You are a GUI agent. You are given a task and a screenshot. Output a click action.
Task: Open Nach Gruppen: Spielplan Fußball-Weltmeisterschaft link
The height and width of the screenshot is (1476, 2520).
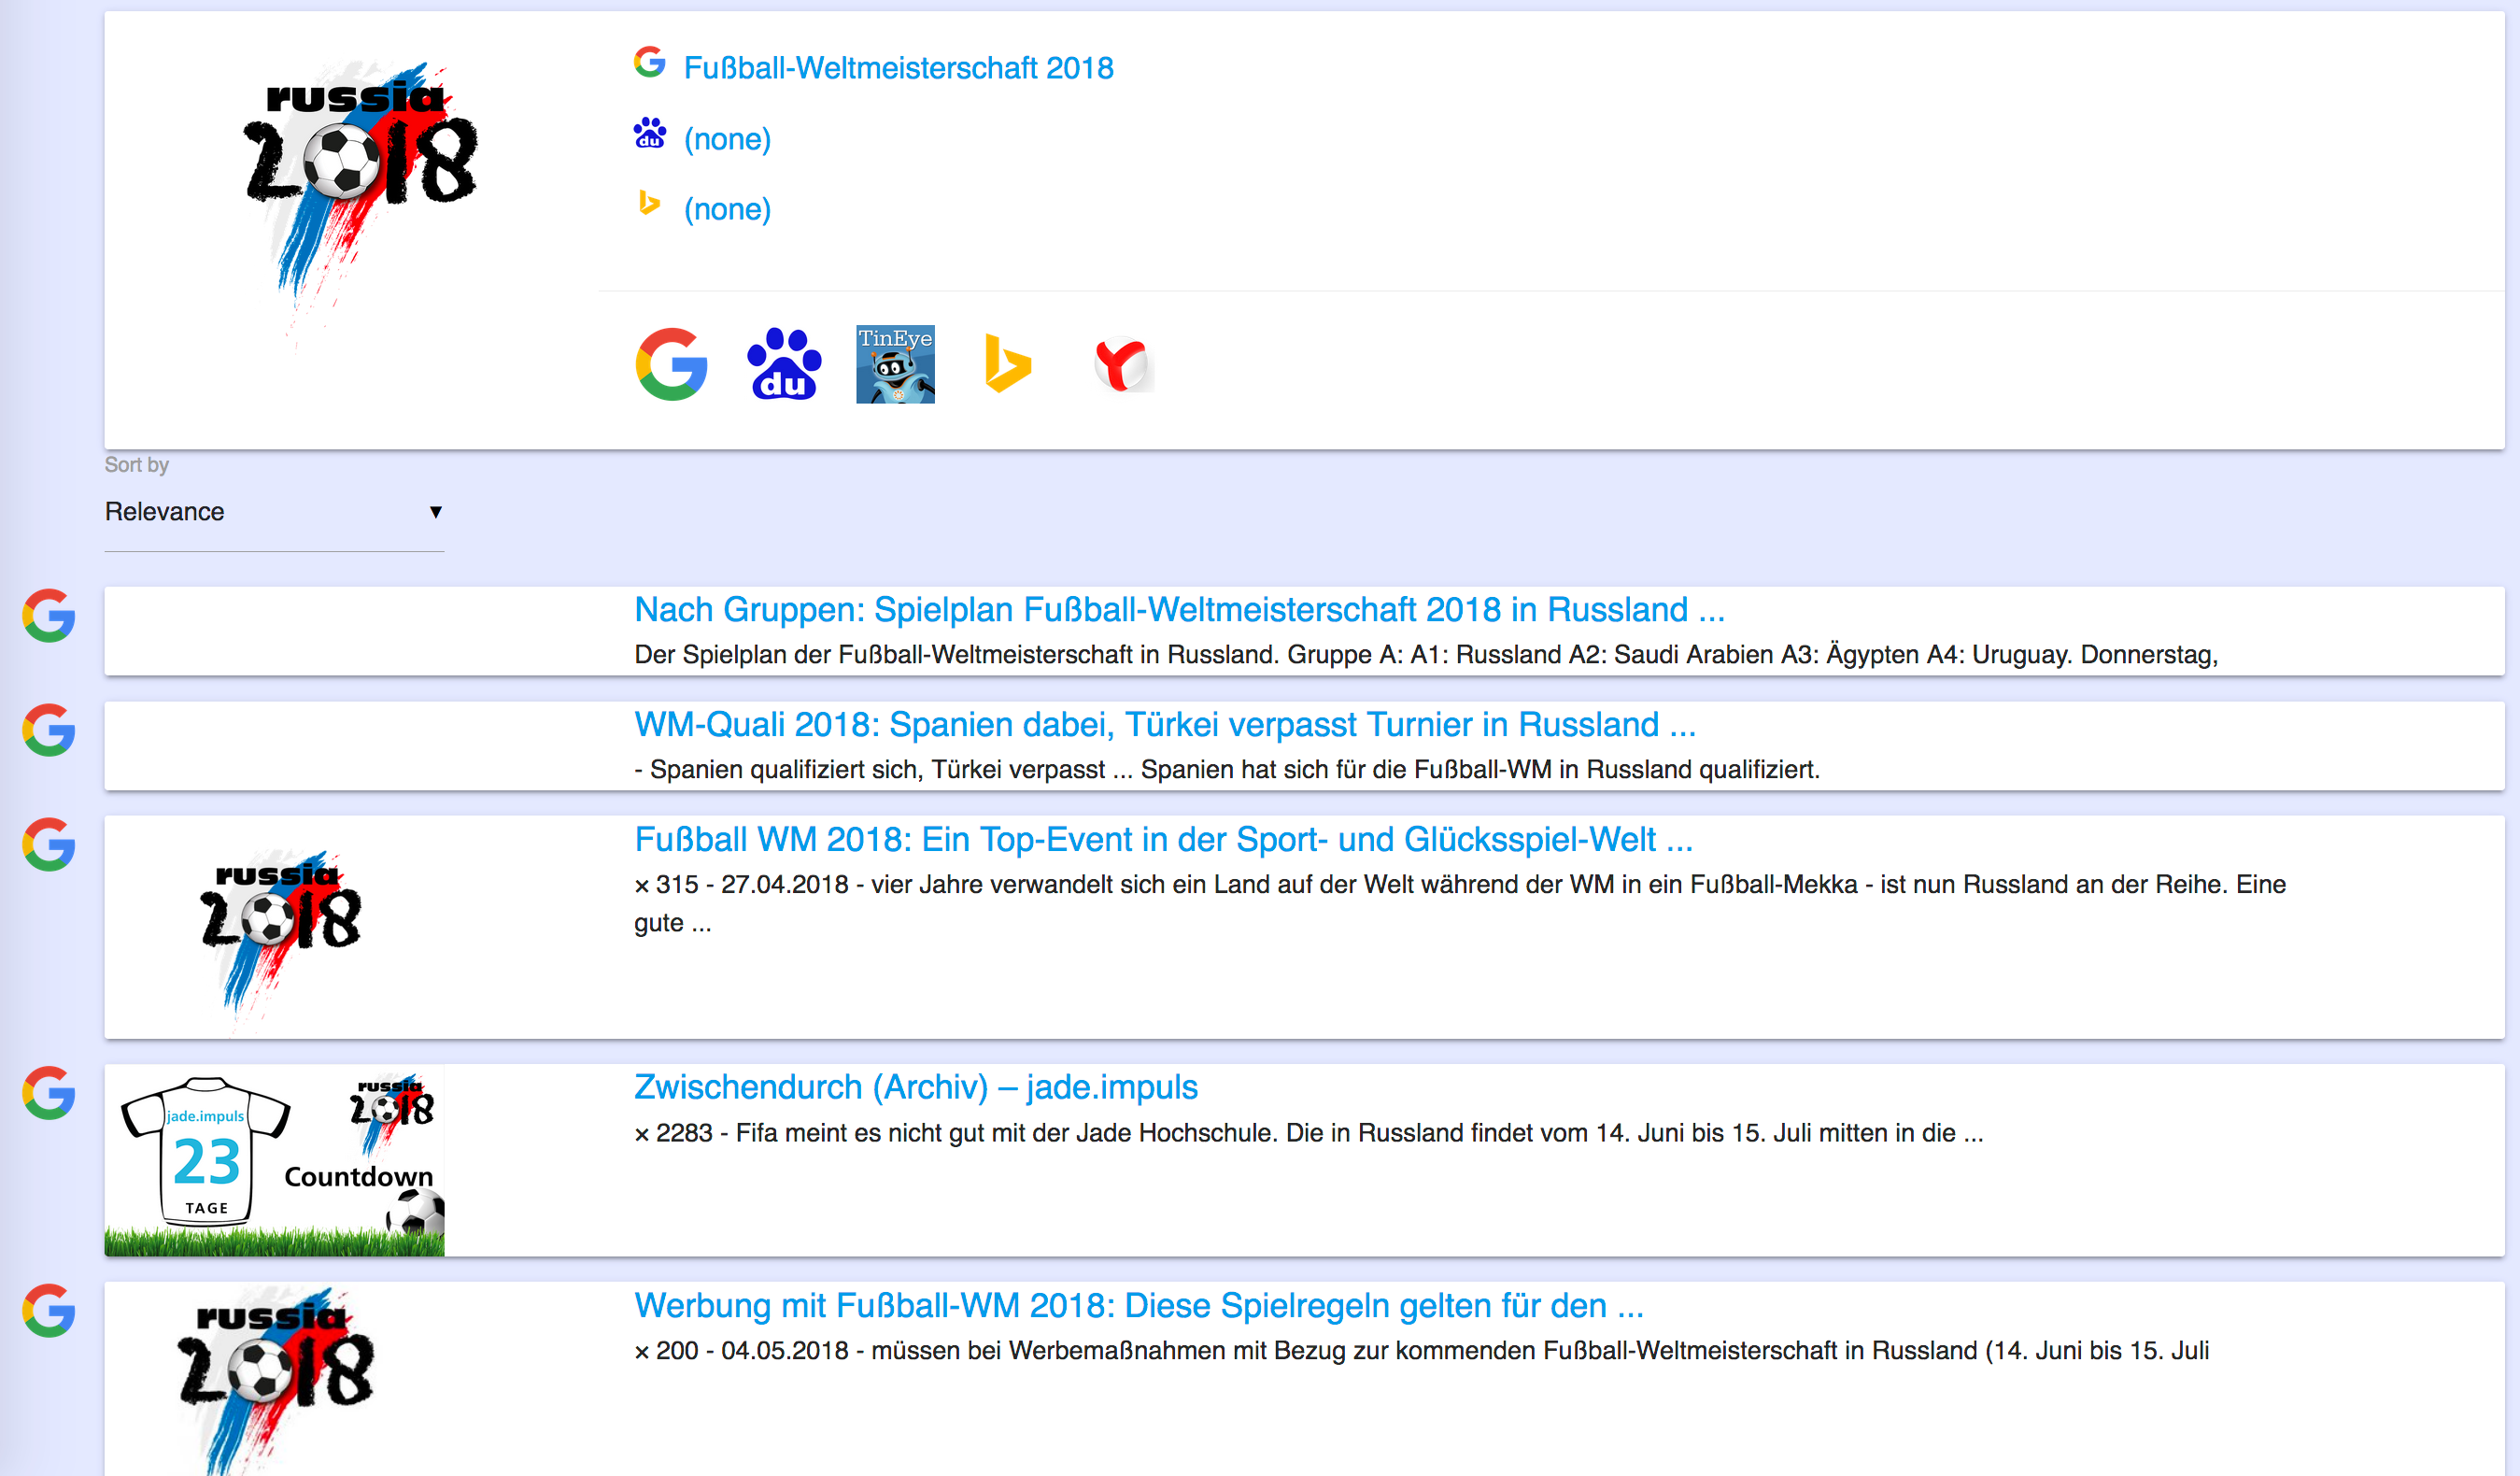[x=1179, y=609]
